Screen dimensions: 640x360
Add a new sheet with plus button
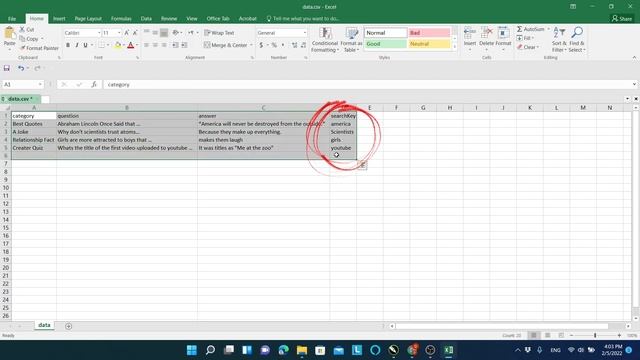coord(69,326)
